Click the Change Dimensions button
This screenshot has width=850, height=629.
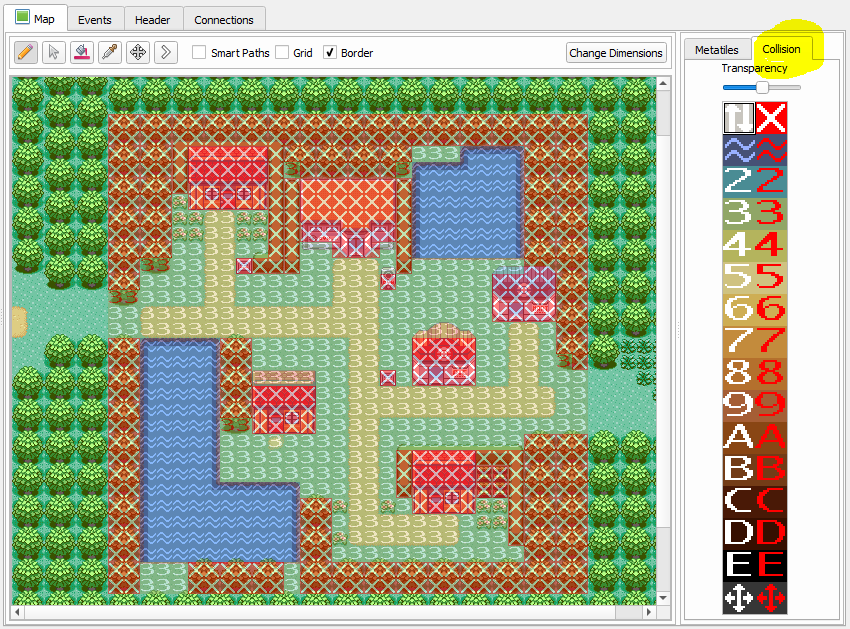pyautogui.click(x=616, y=53)
